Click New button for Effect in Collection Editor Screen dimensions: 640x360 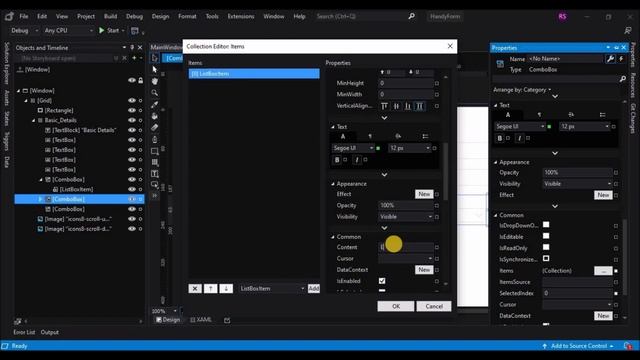coord(424,194)
